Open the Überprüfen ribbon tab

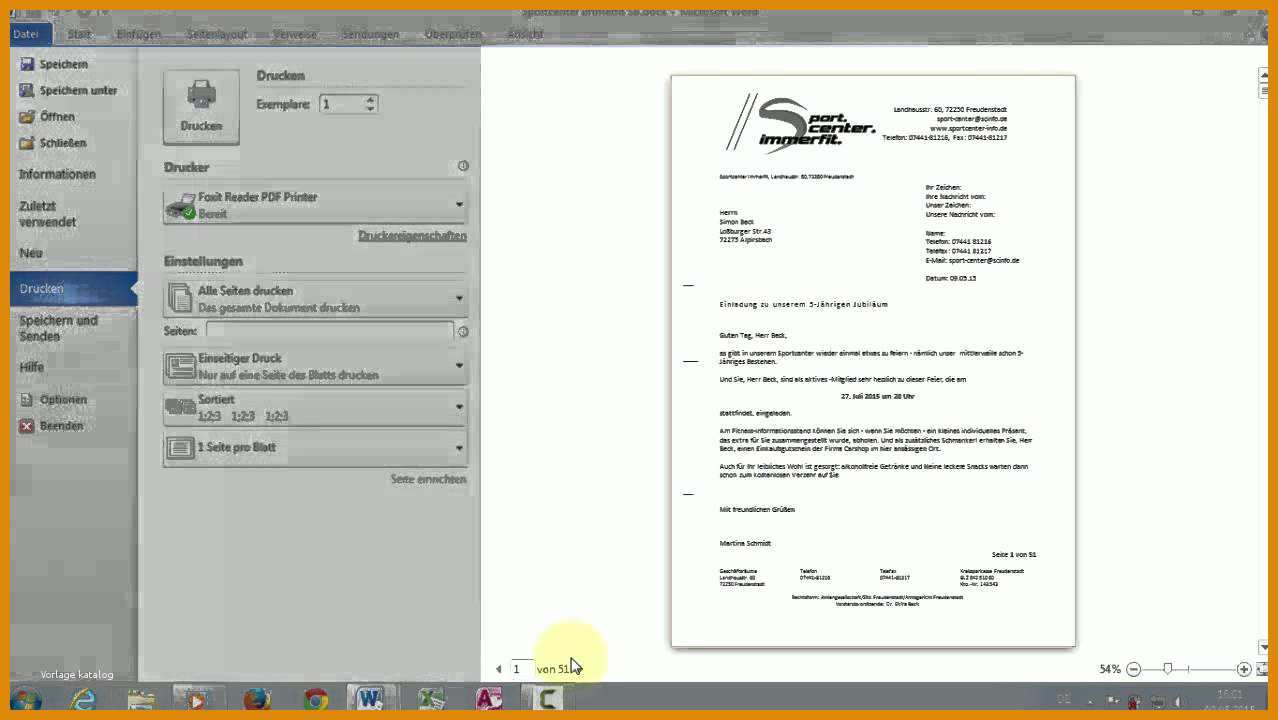coord(453,34)
